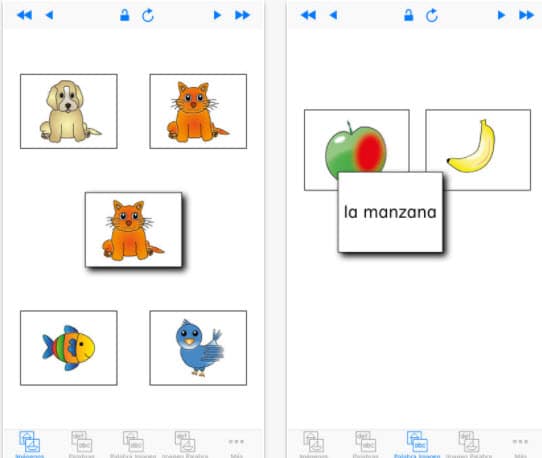542x458 pixels.
Task: Skip to last page in left screen
Action: tap(242, 15)
